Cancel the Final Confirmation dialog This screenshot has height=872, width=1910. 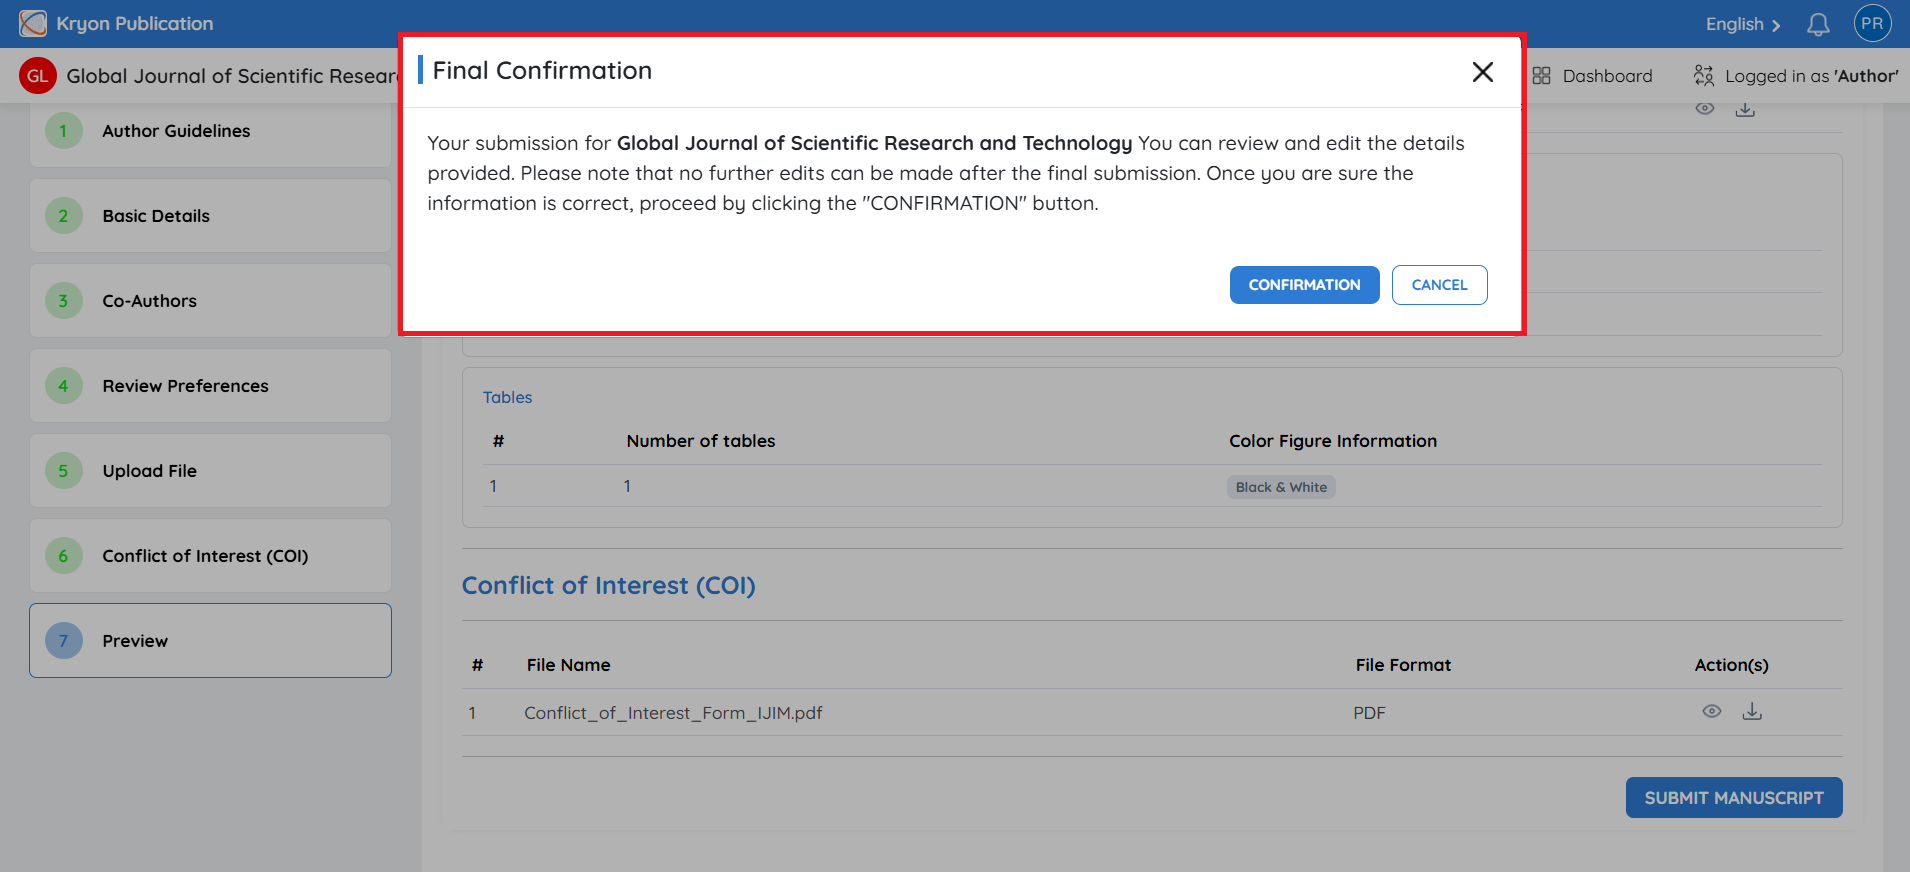click(x=1439, y=285)
